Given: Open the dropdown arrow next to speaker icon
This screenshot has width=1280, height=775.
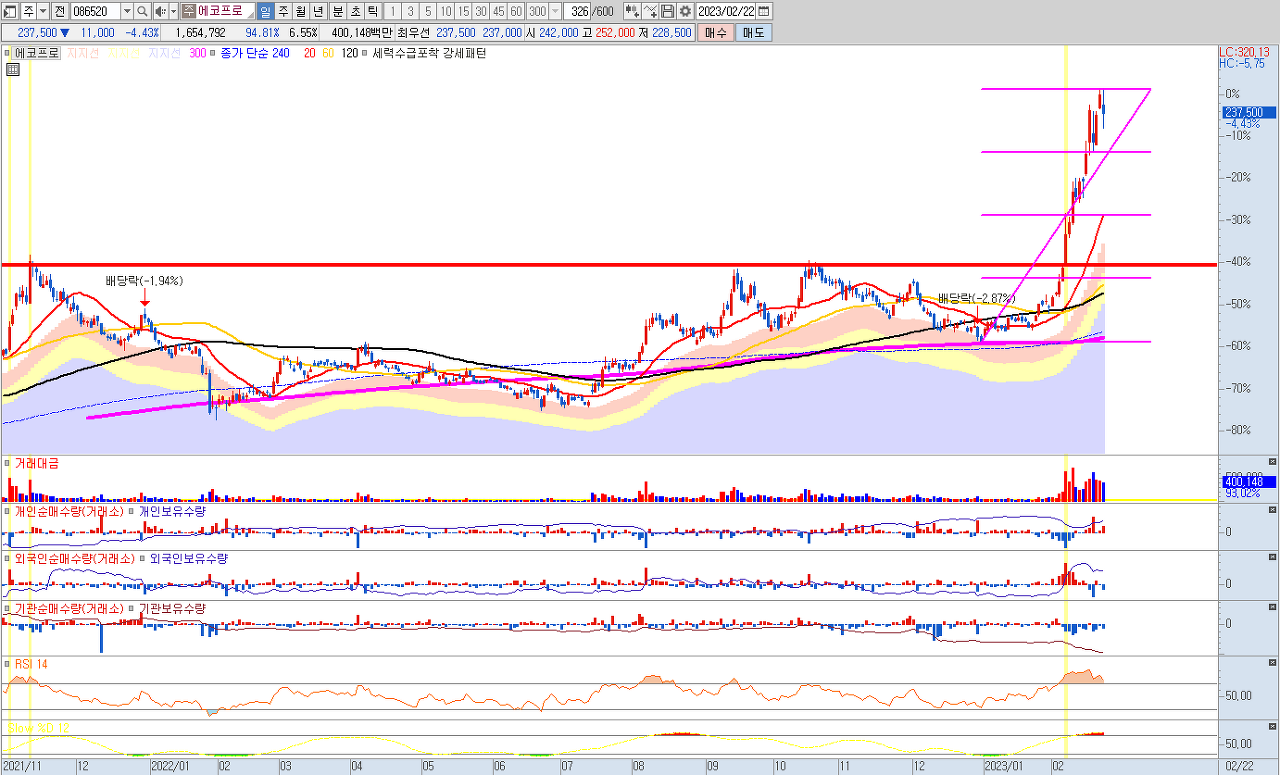Looking at the screenshot, I should click(x=173, y=11).
